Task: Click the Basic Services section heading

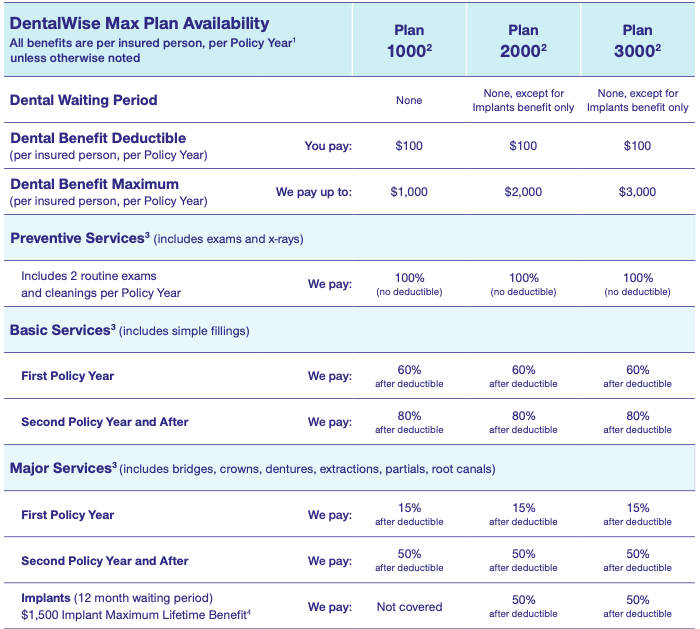Action: (x=62, y=330)
